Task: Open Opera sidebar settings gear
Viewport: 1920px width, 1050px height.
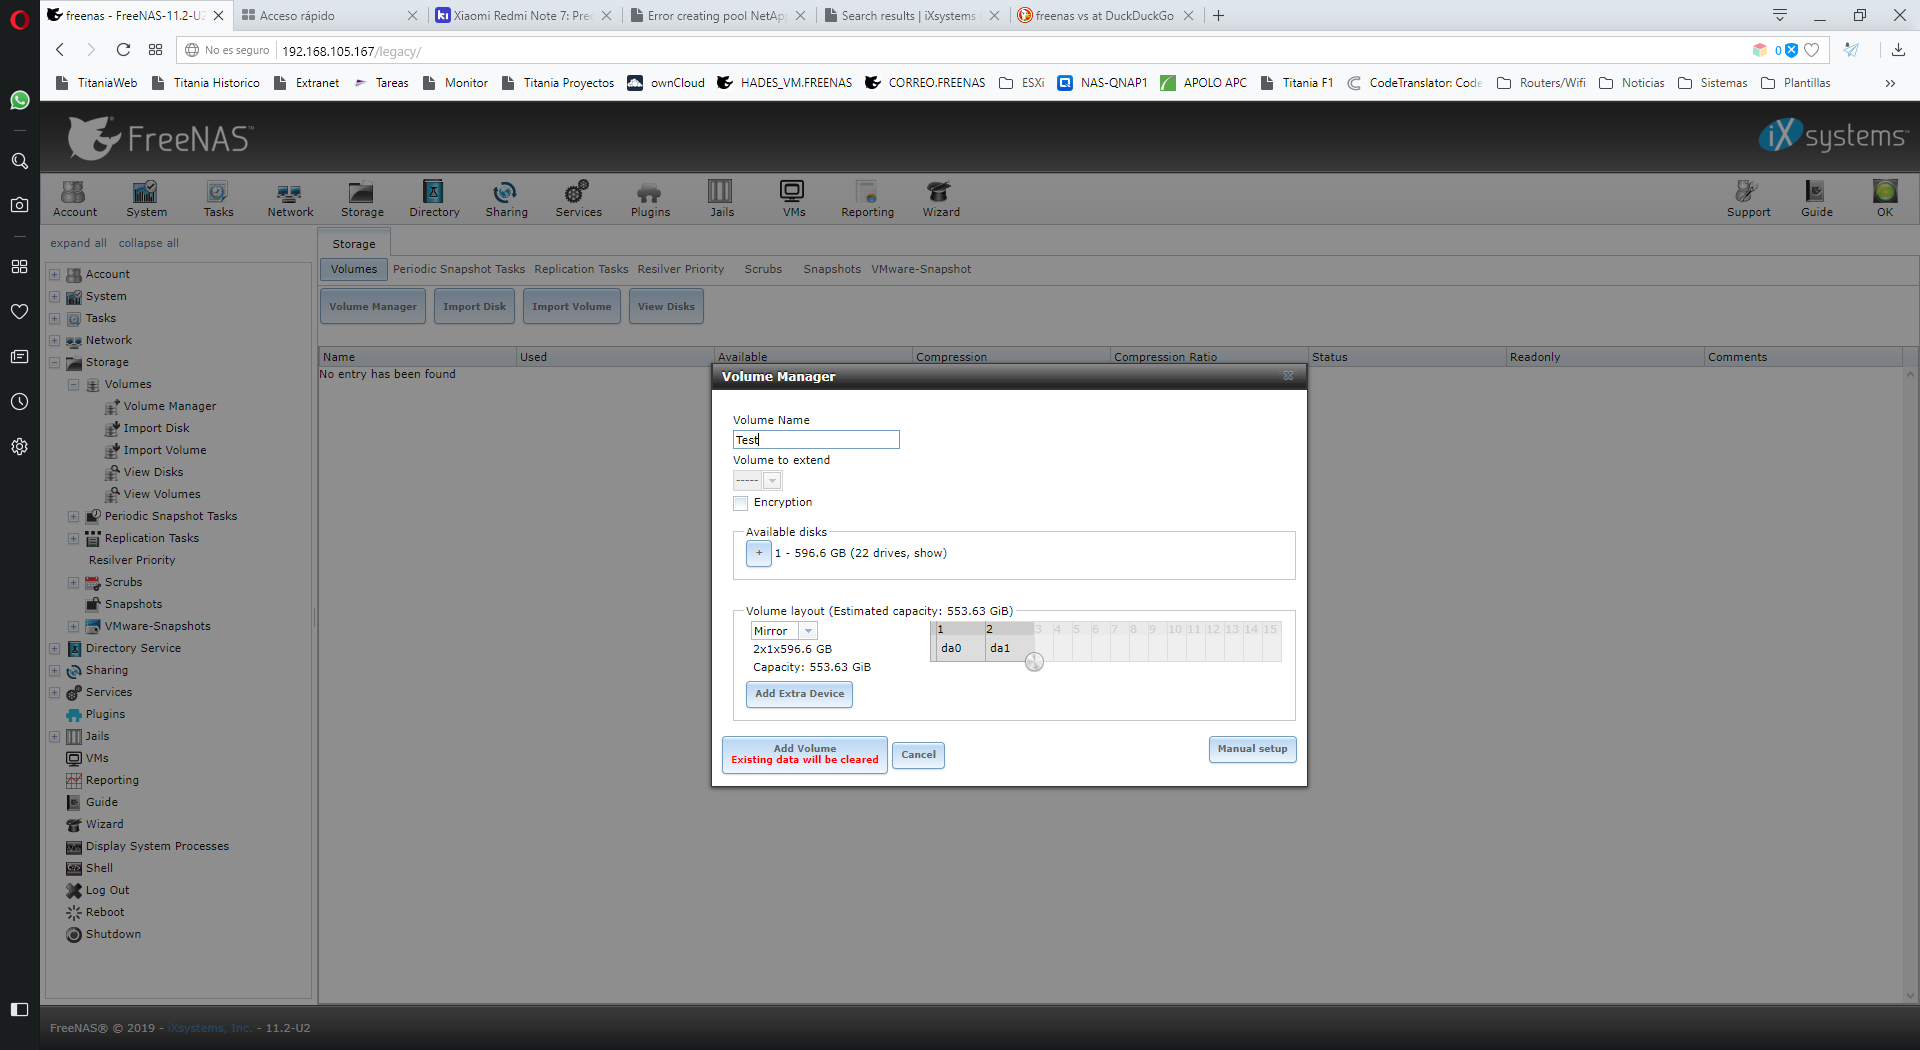Action: pyautogui.click(x=19, y=447)
